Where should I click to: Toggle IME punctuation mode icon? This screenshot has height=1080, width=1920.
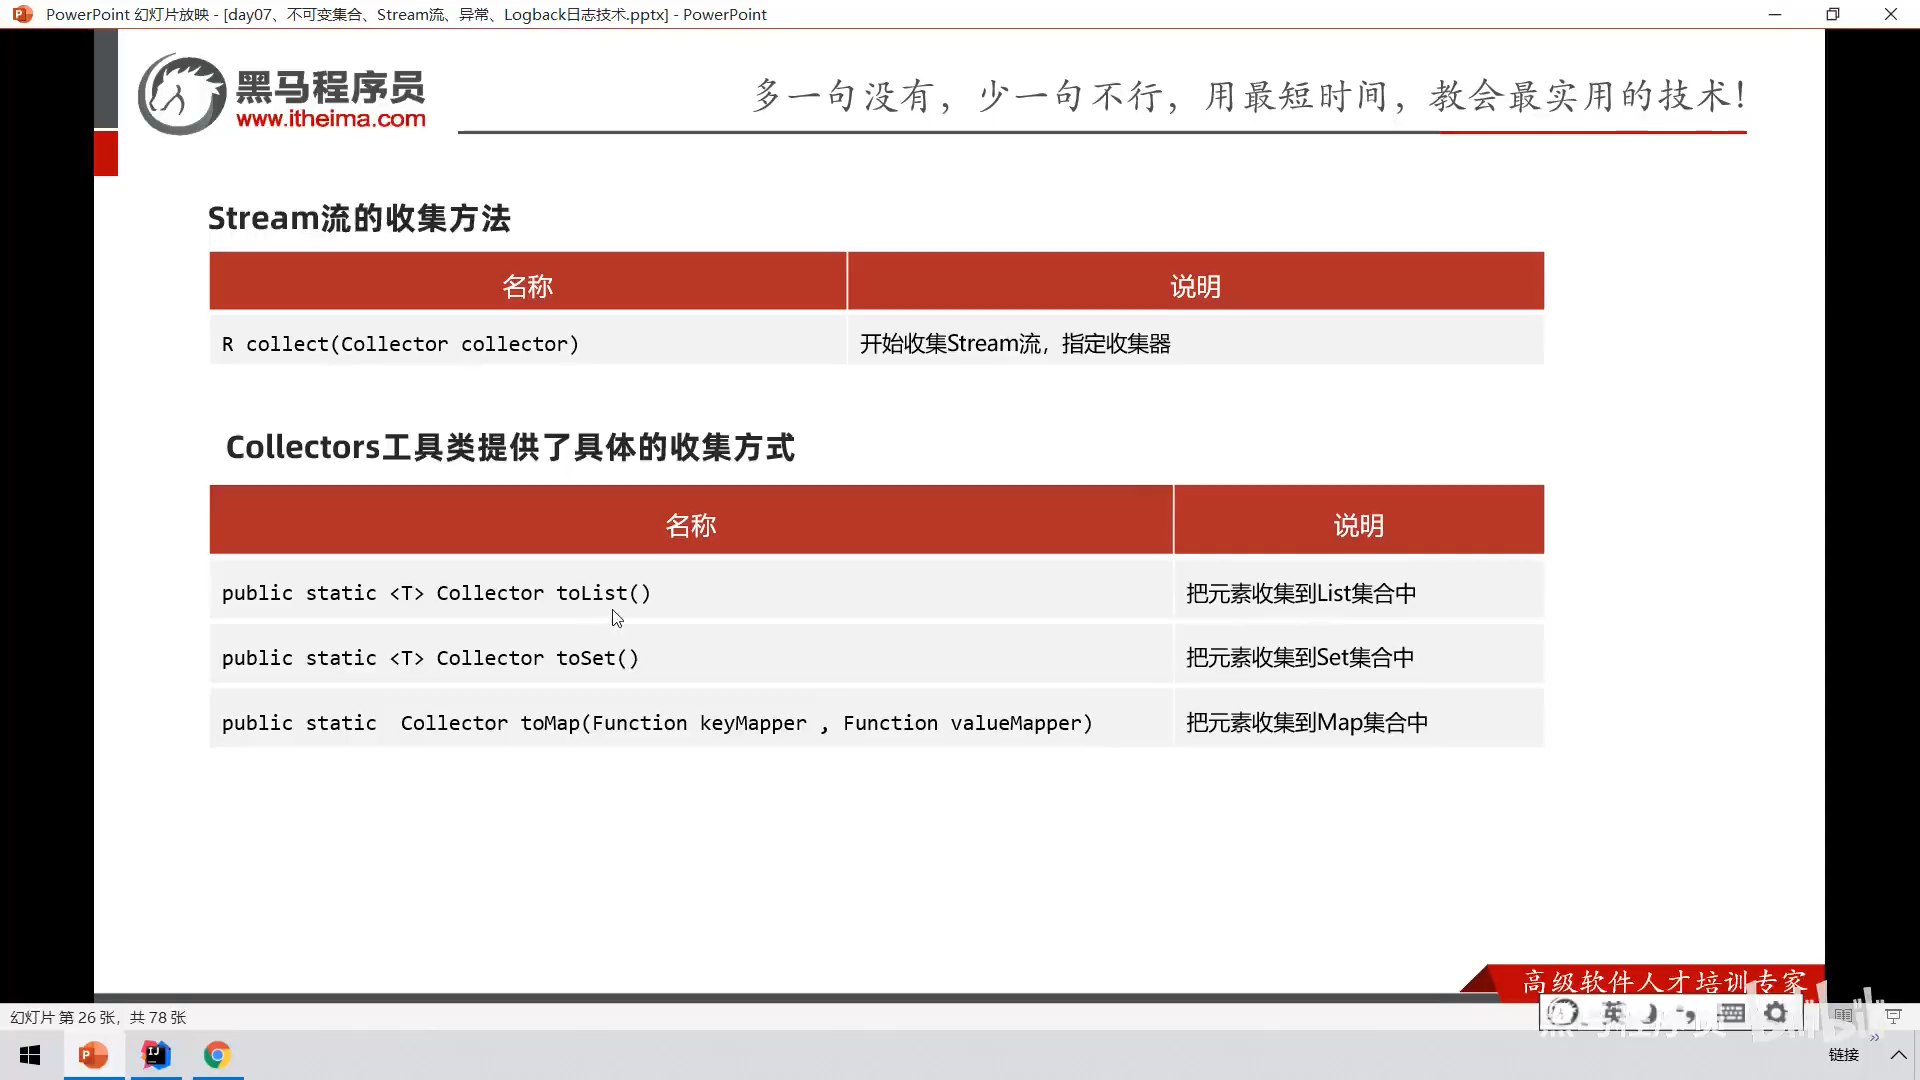point(1688,1013)
